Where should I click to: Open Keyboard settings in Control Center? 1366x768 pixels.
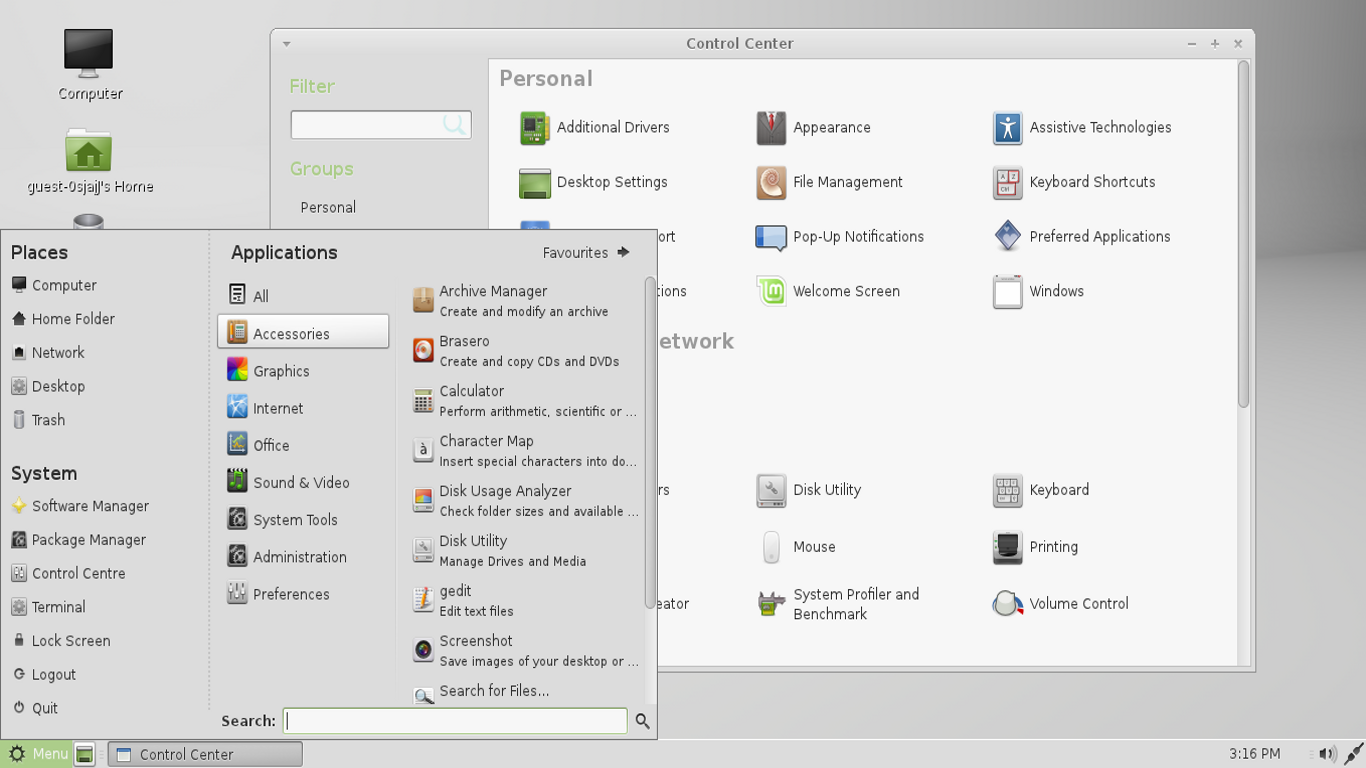(1040, 490)
